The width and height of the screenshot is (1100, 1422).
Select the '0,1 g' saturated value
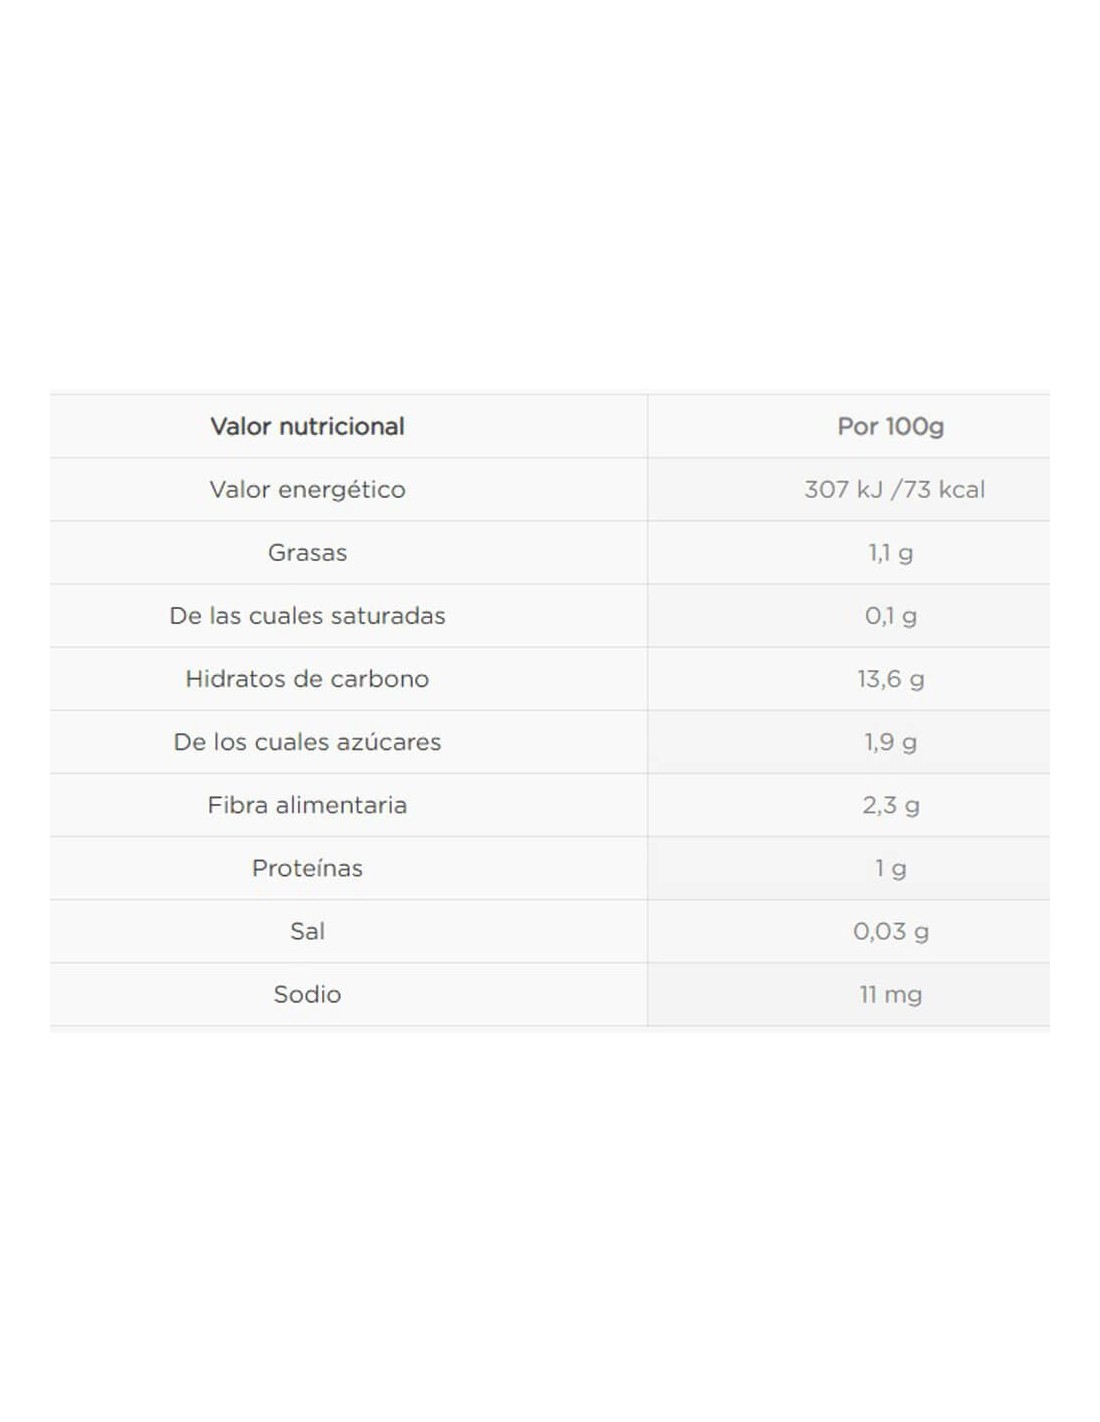(890, 616)
